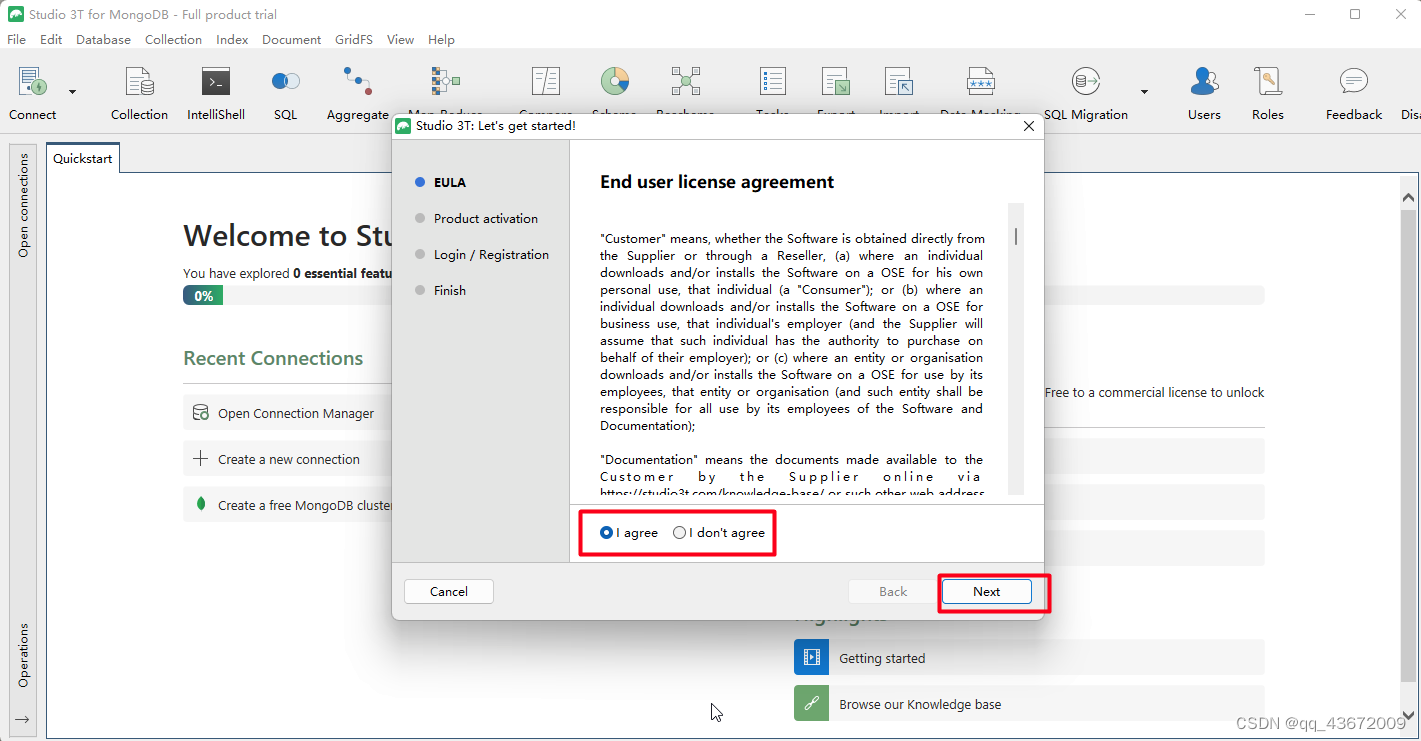Click Create a new connection

[x=289, y=459]
